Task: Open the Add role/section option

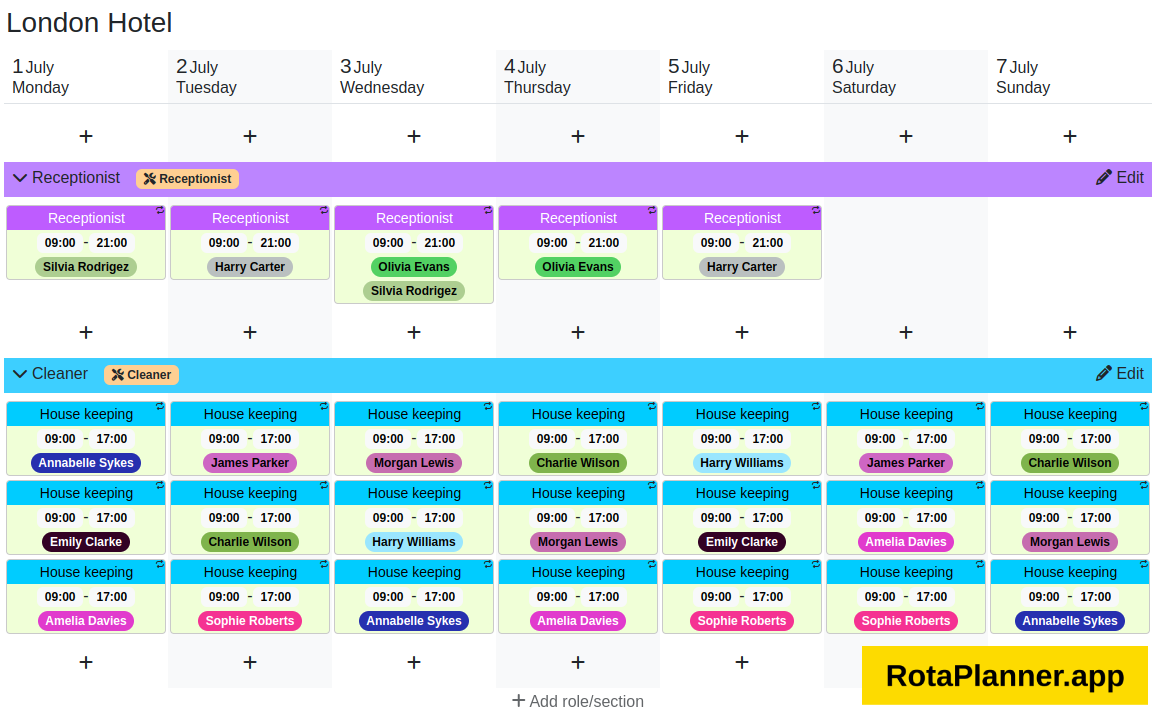Action: click(578, 701)
